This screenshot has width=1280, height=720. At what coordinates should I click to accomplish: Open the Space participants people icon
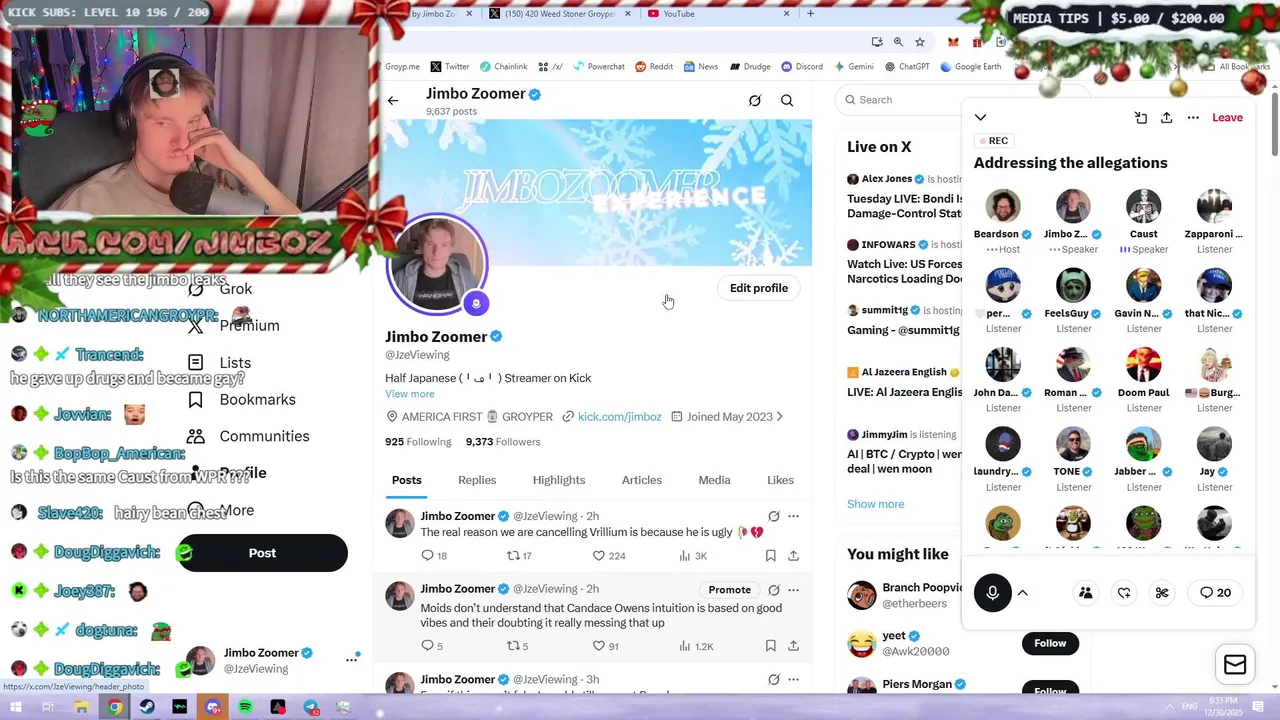click(1085, 593)
